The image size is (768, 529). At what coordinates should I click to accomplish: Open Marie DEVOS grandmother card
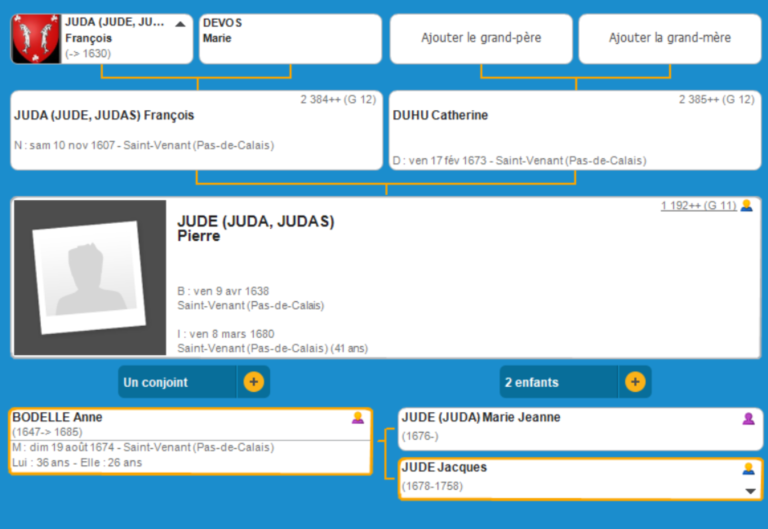[x=290, y=39]
